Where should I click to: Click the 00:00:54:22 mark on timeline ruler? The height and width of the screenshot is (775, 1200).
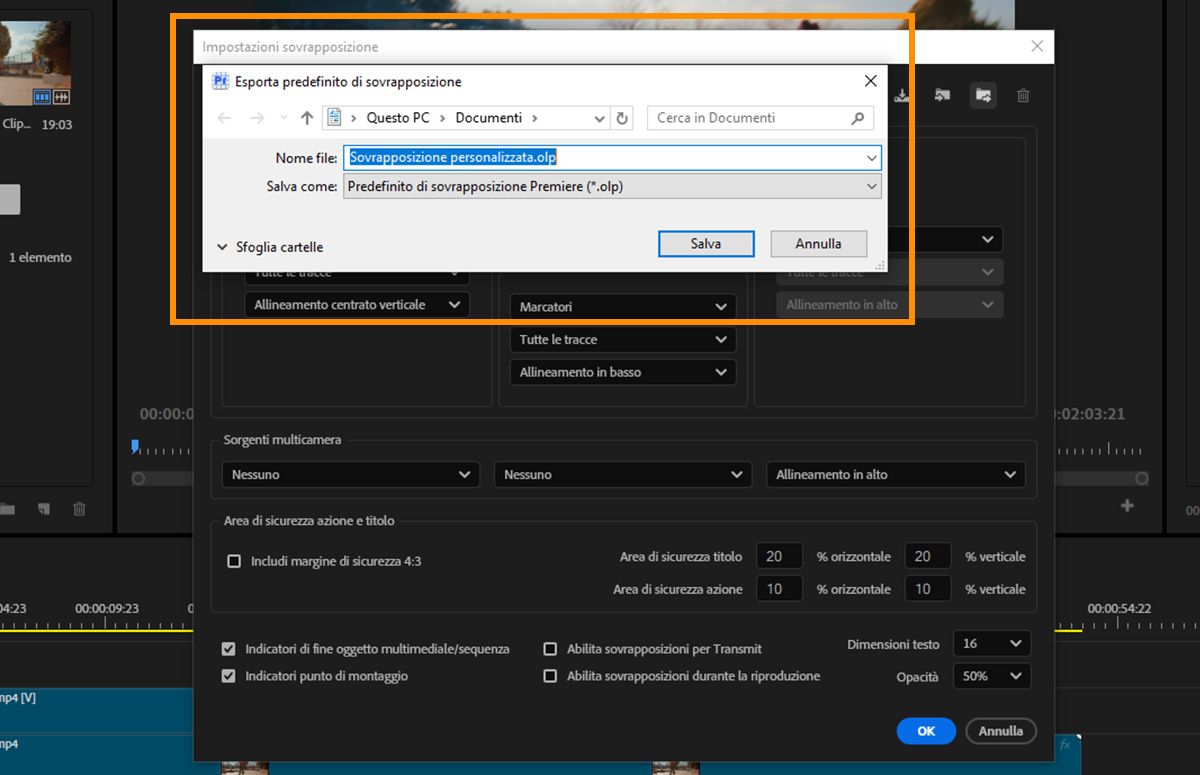(x=1119, y=608)
